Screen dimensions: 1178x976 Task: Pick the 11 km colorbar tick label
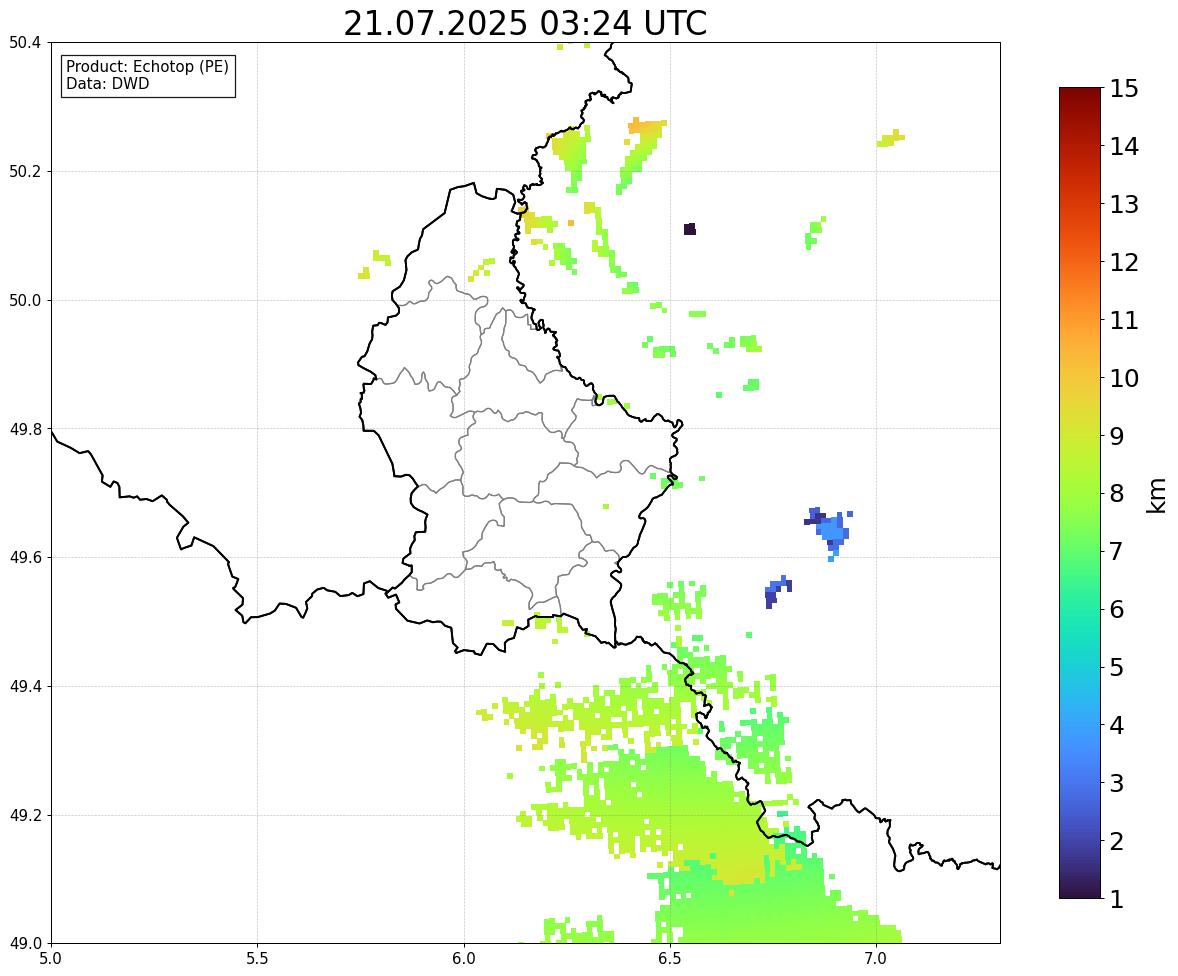point(1124,320)
